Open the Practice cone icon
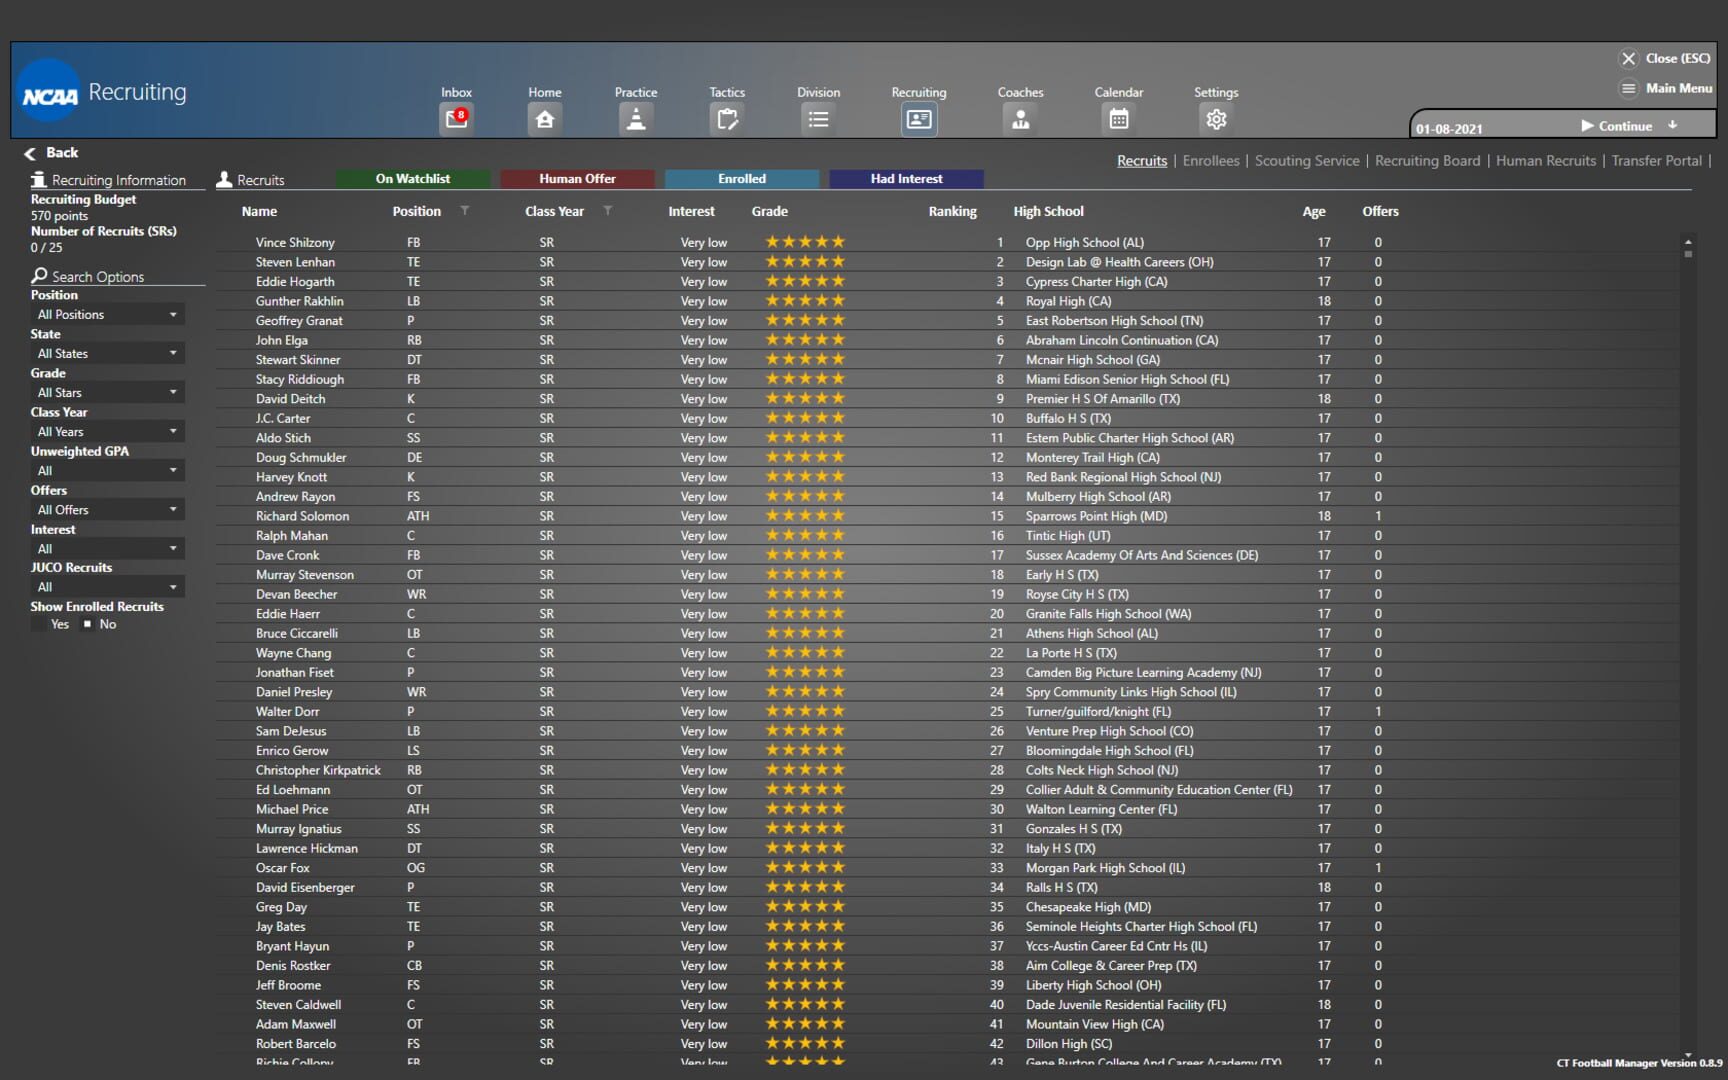Image resolution: width=1728 pixels, height=1080 pixels. tap(635, 119)
